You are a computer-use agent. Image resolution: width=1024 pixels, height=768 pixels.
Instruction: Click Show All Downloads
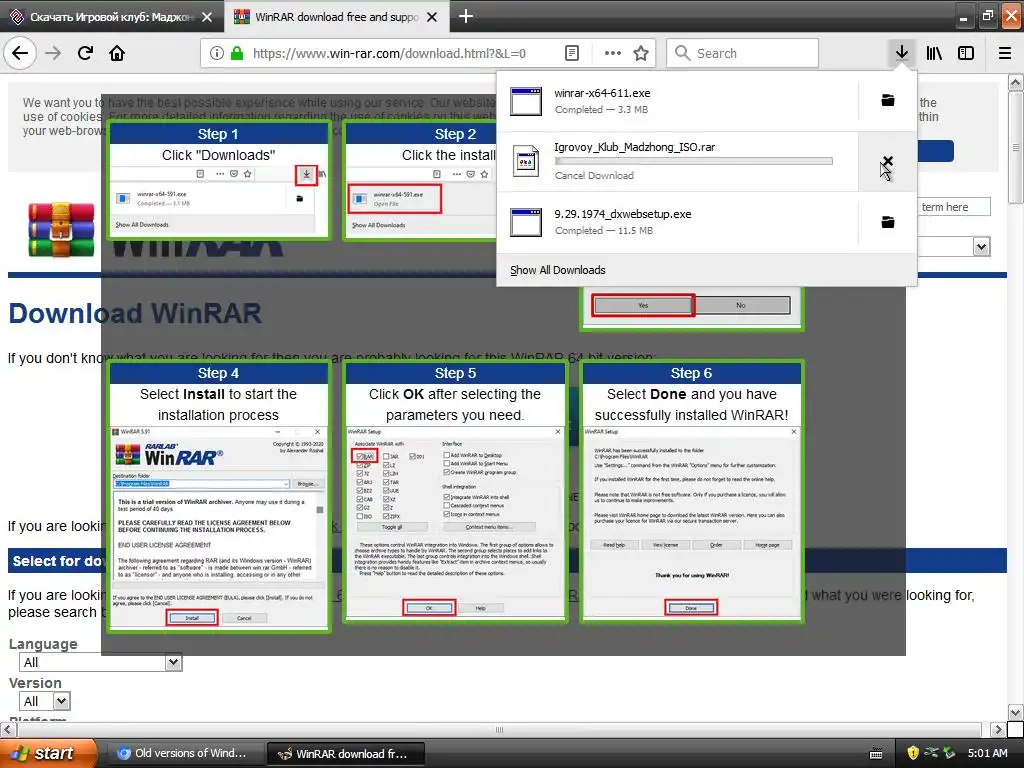click(x=558, y=270)
